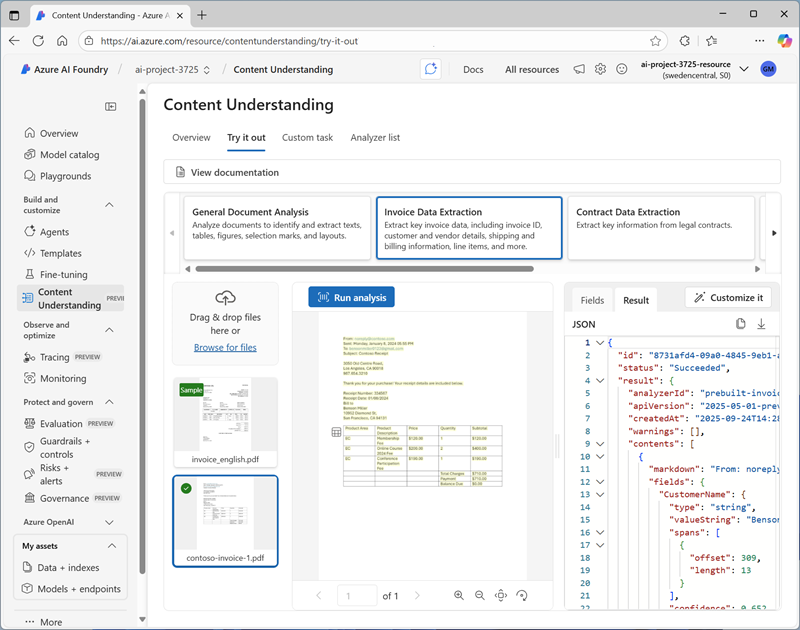
Task: Collapse the left sidebar panel
Action: (x=111, y=106)
